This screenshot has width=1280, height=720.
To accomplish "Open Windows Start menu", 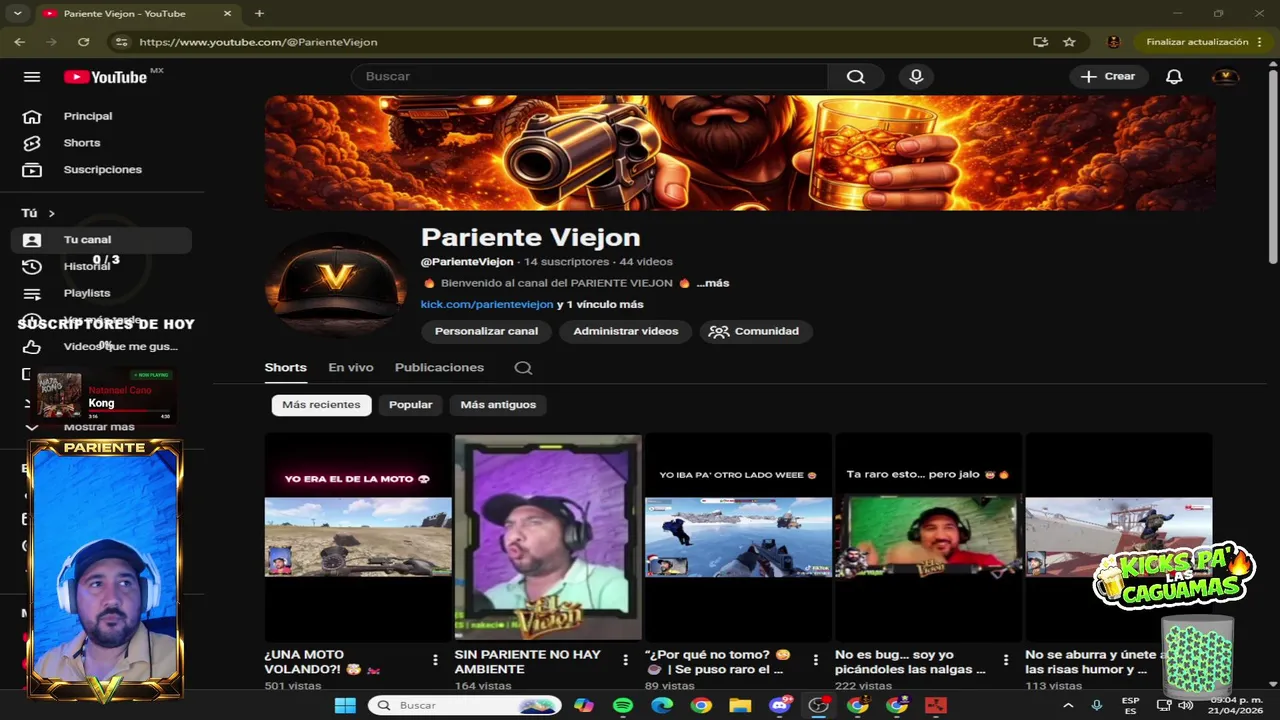I will [x=345, y=705].
